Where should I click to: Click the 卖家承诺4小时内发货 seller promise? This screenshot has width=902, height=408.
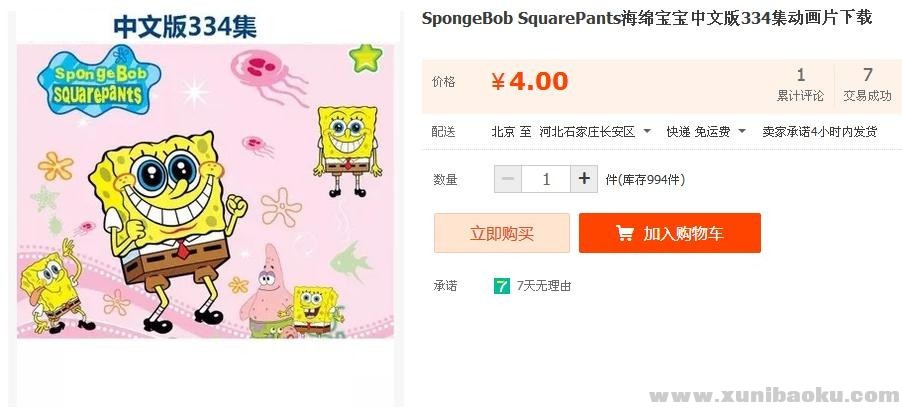click(819, 132)
